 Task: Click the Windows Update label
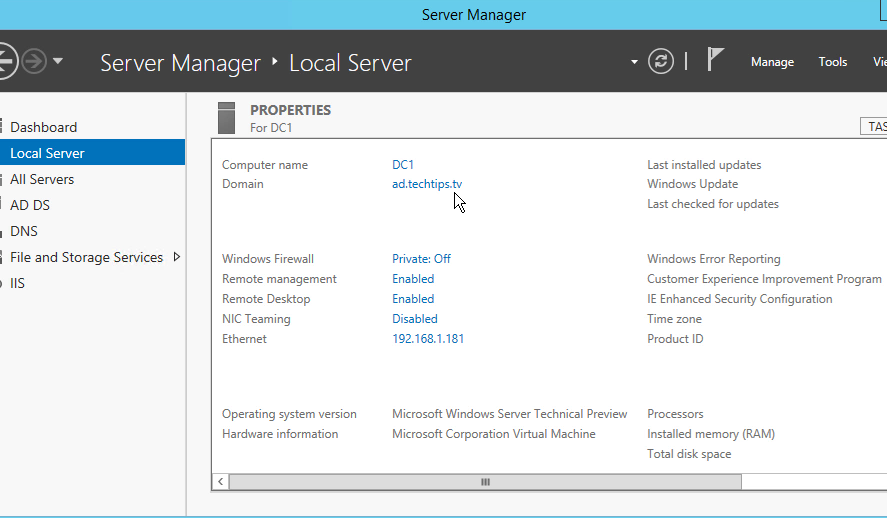[692, 184]
